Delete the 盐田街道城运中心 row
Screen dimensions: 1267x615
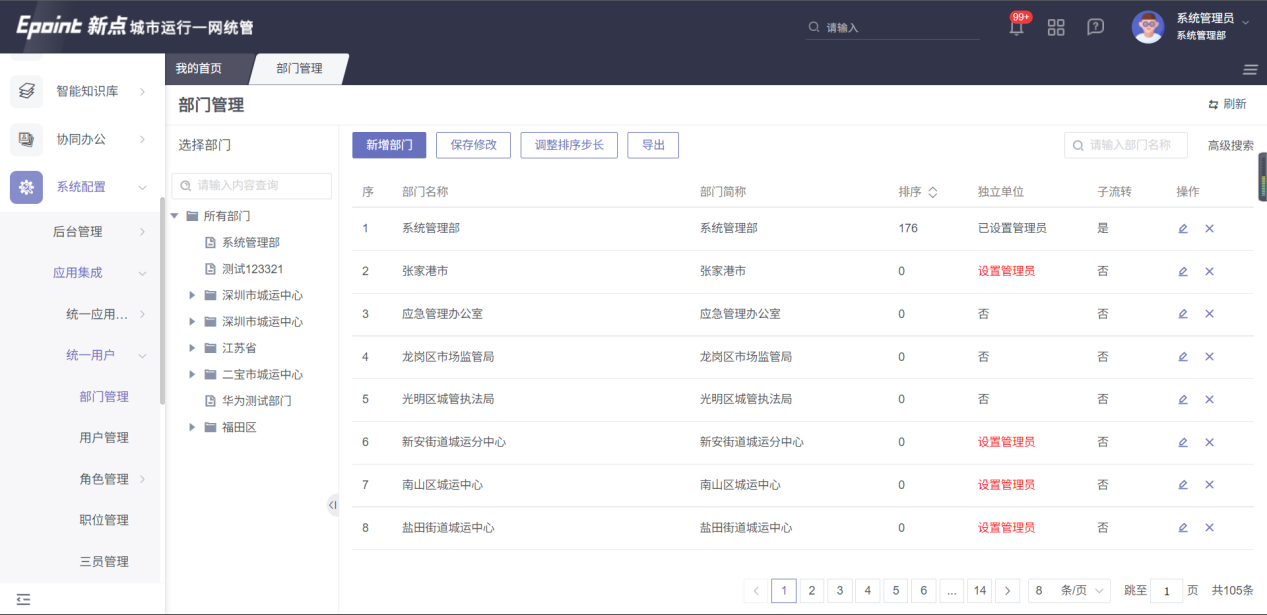pyautogui.click(x=1209, y=528)
